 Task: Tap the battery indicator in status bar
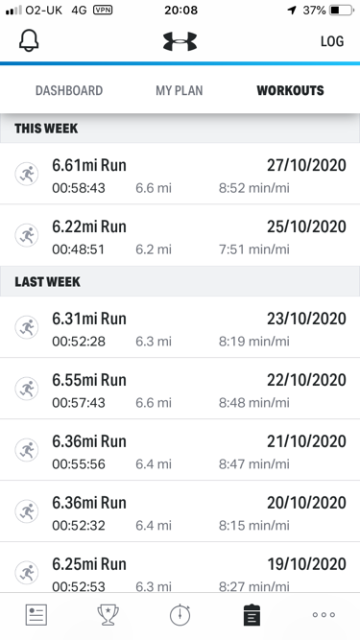[342, 10]
